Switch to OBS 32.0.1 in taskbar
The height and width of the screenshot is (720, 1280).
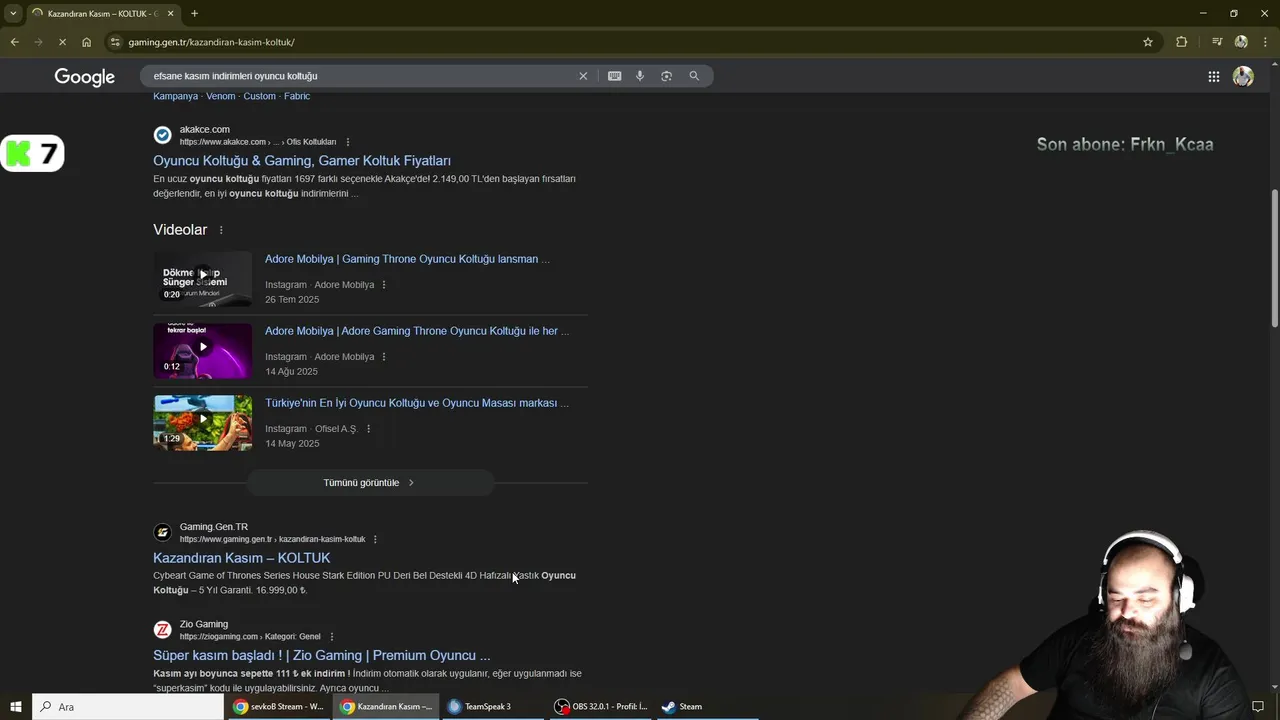(602, 707)
